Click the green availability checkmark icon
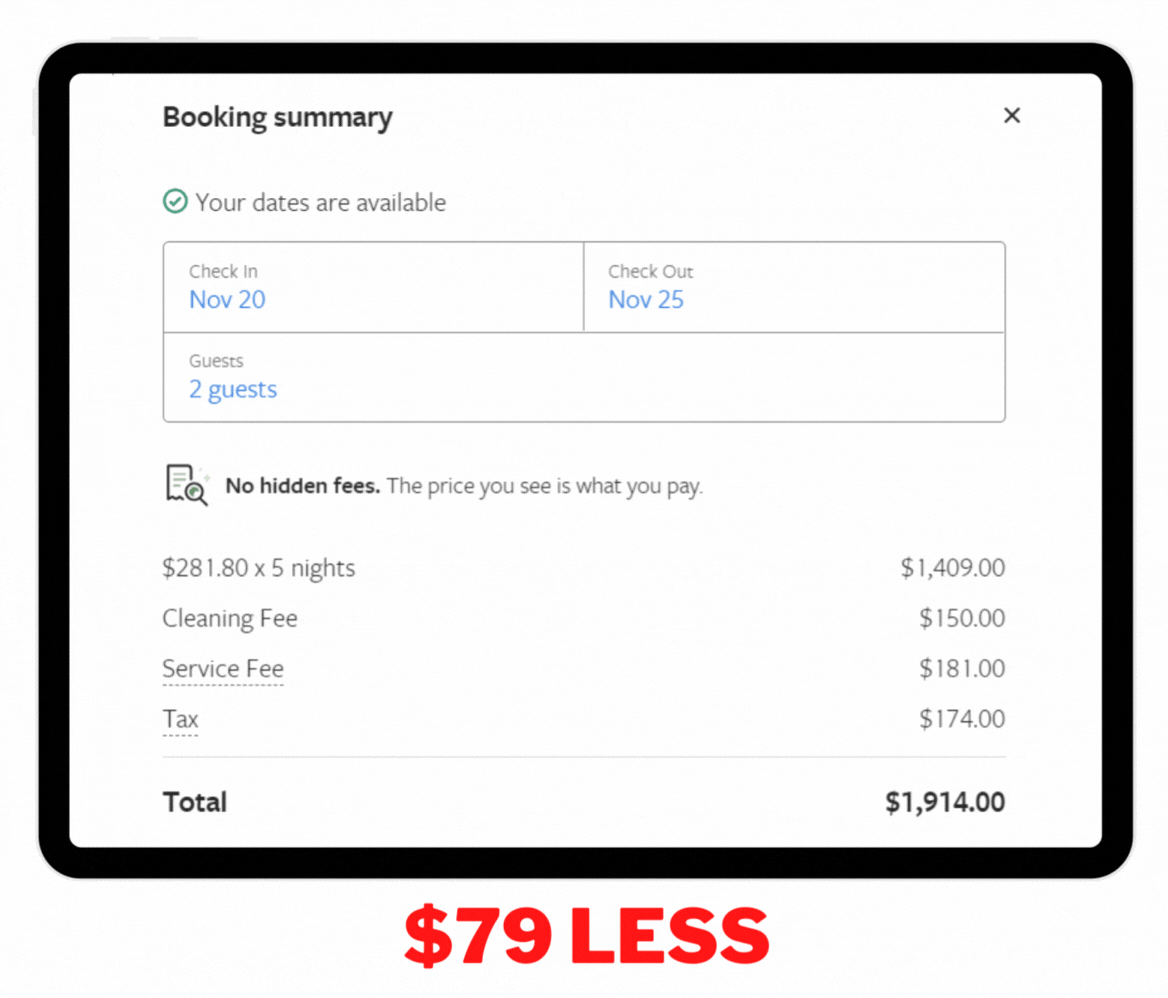The width and height of the screenshot is (1168, 998). (175, 202)
